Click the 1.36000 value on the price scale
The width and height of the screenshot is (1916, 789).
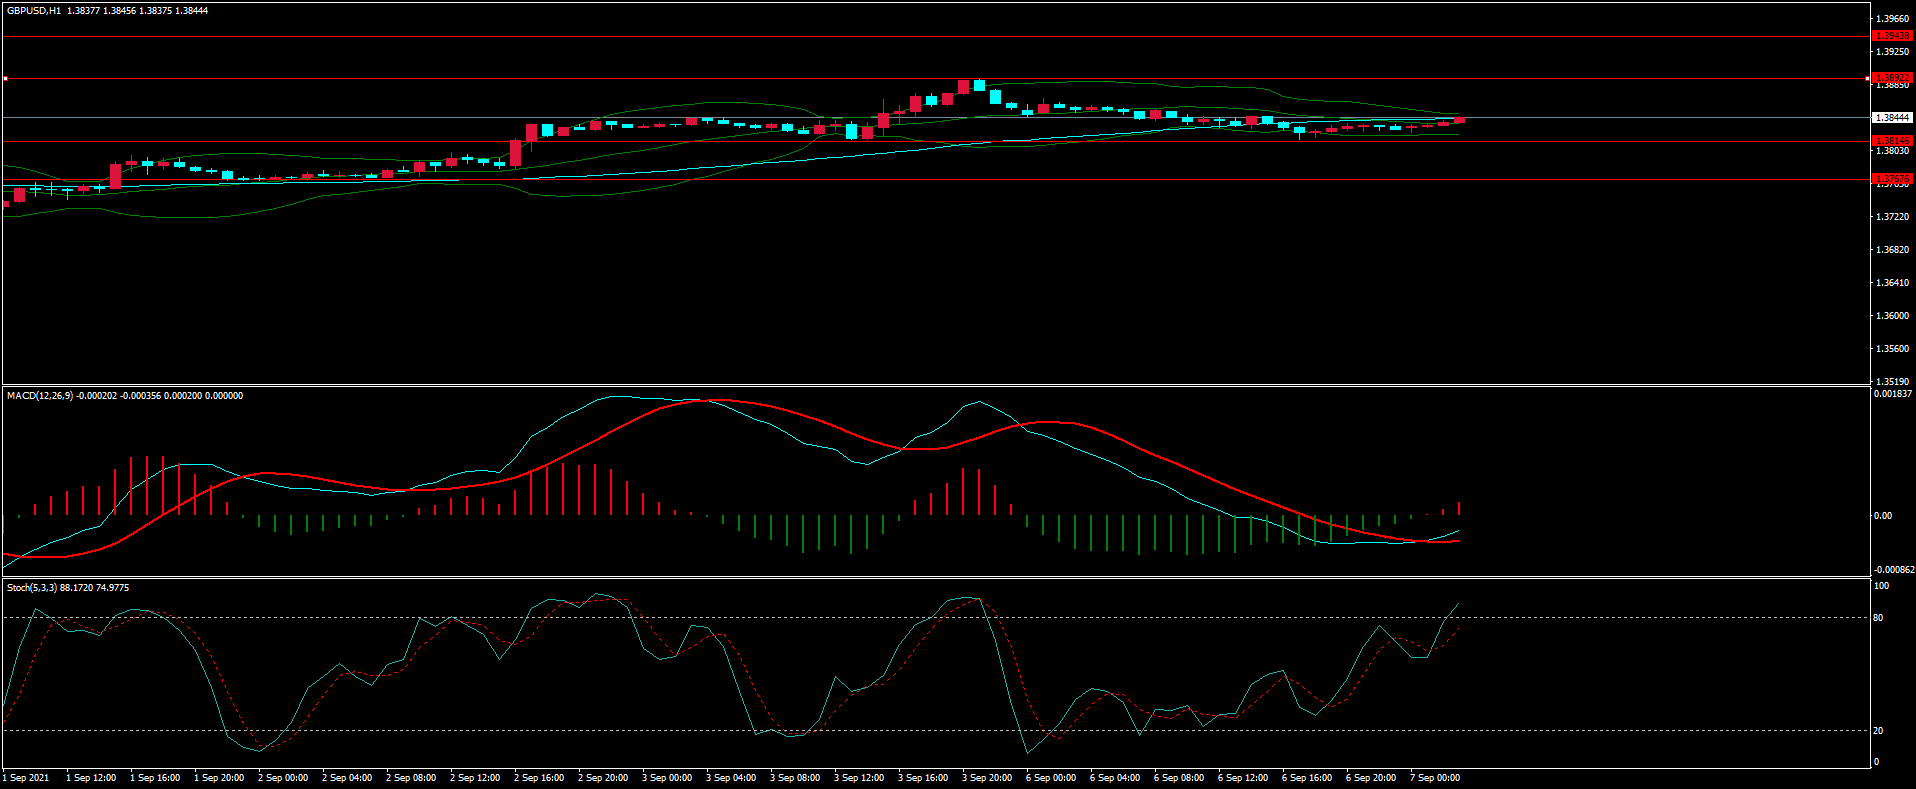click(1891, 316)
